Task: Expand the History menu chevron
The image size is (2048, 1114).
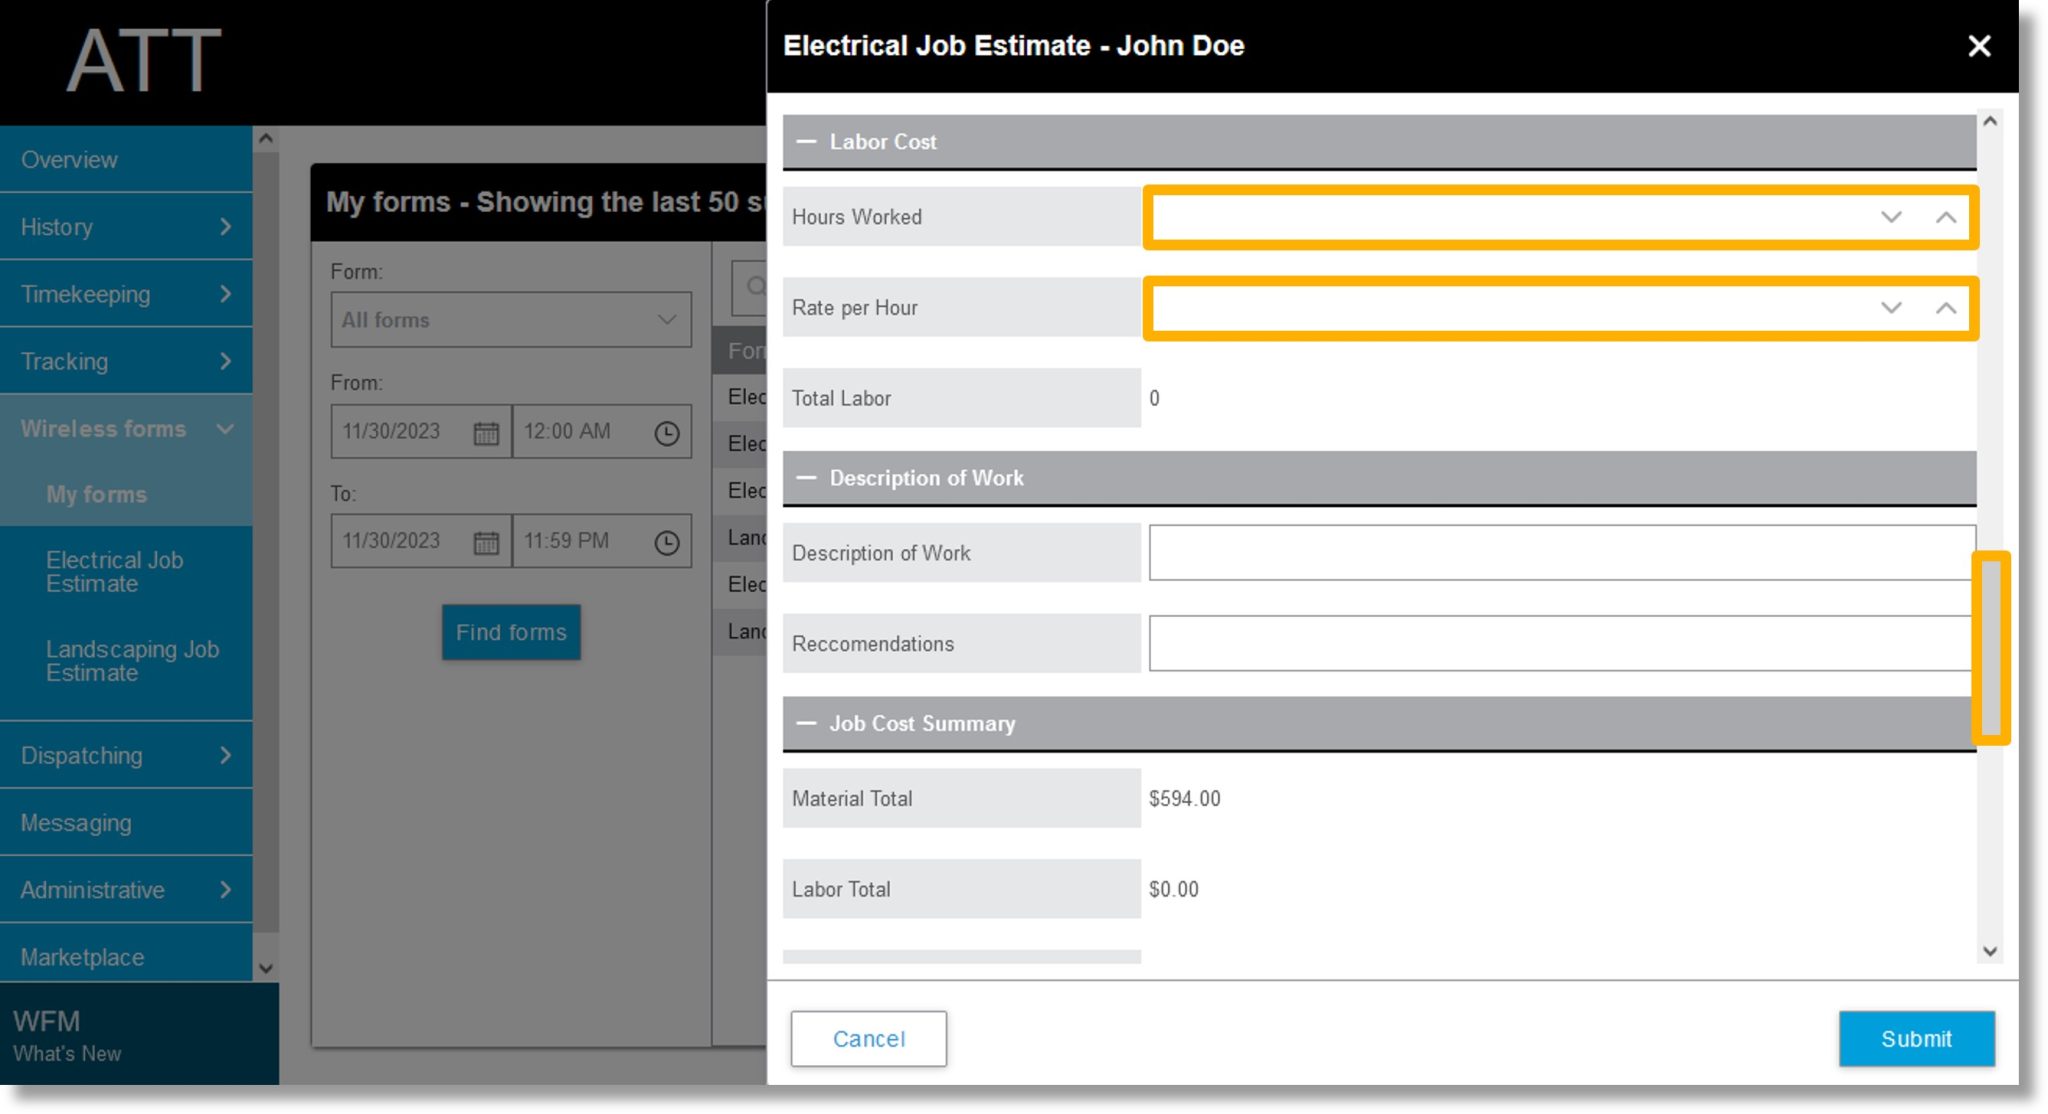Action: coord(225,227)
